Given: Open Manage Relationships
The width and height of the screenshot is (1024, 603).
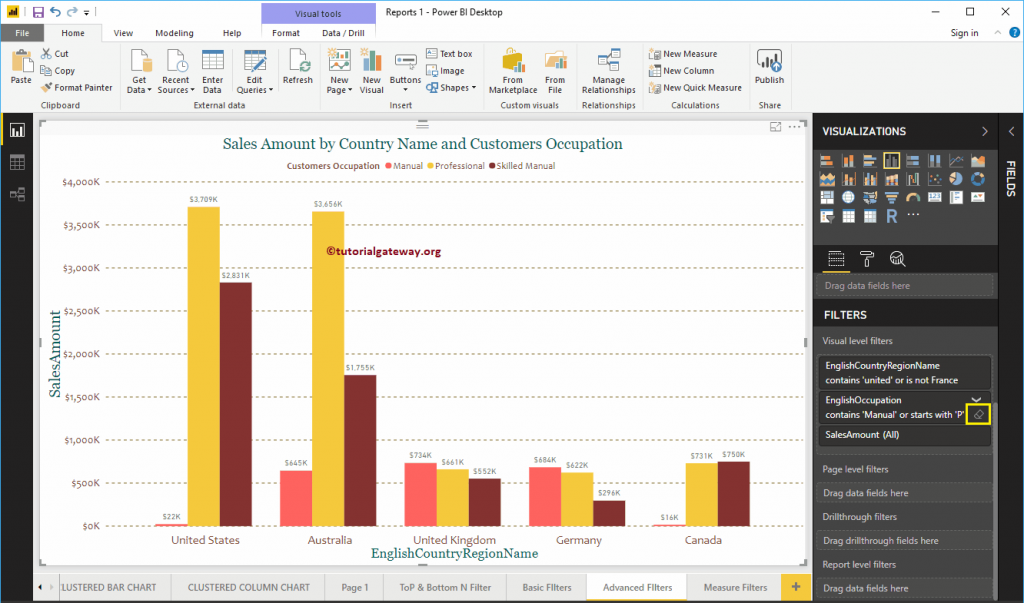Looking at the screenshot, I should pyautogui.click(x=608, y=70).
